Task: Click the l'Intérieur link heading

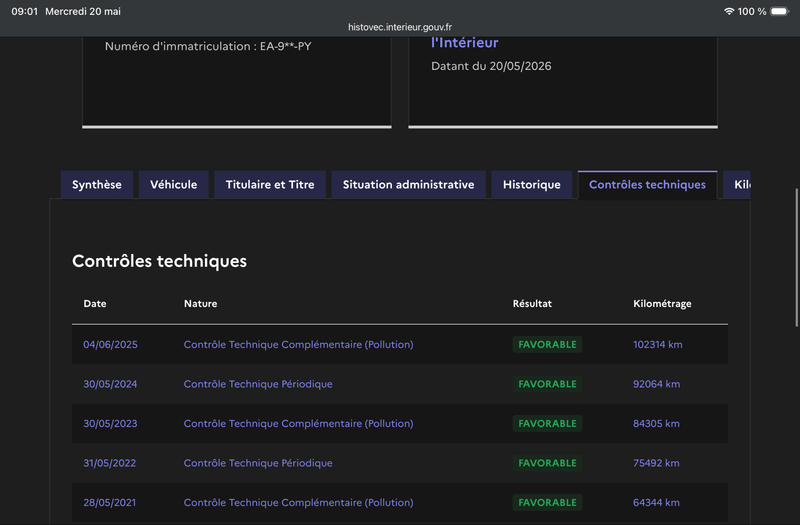Action: coord(464,43)
